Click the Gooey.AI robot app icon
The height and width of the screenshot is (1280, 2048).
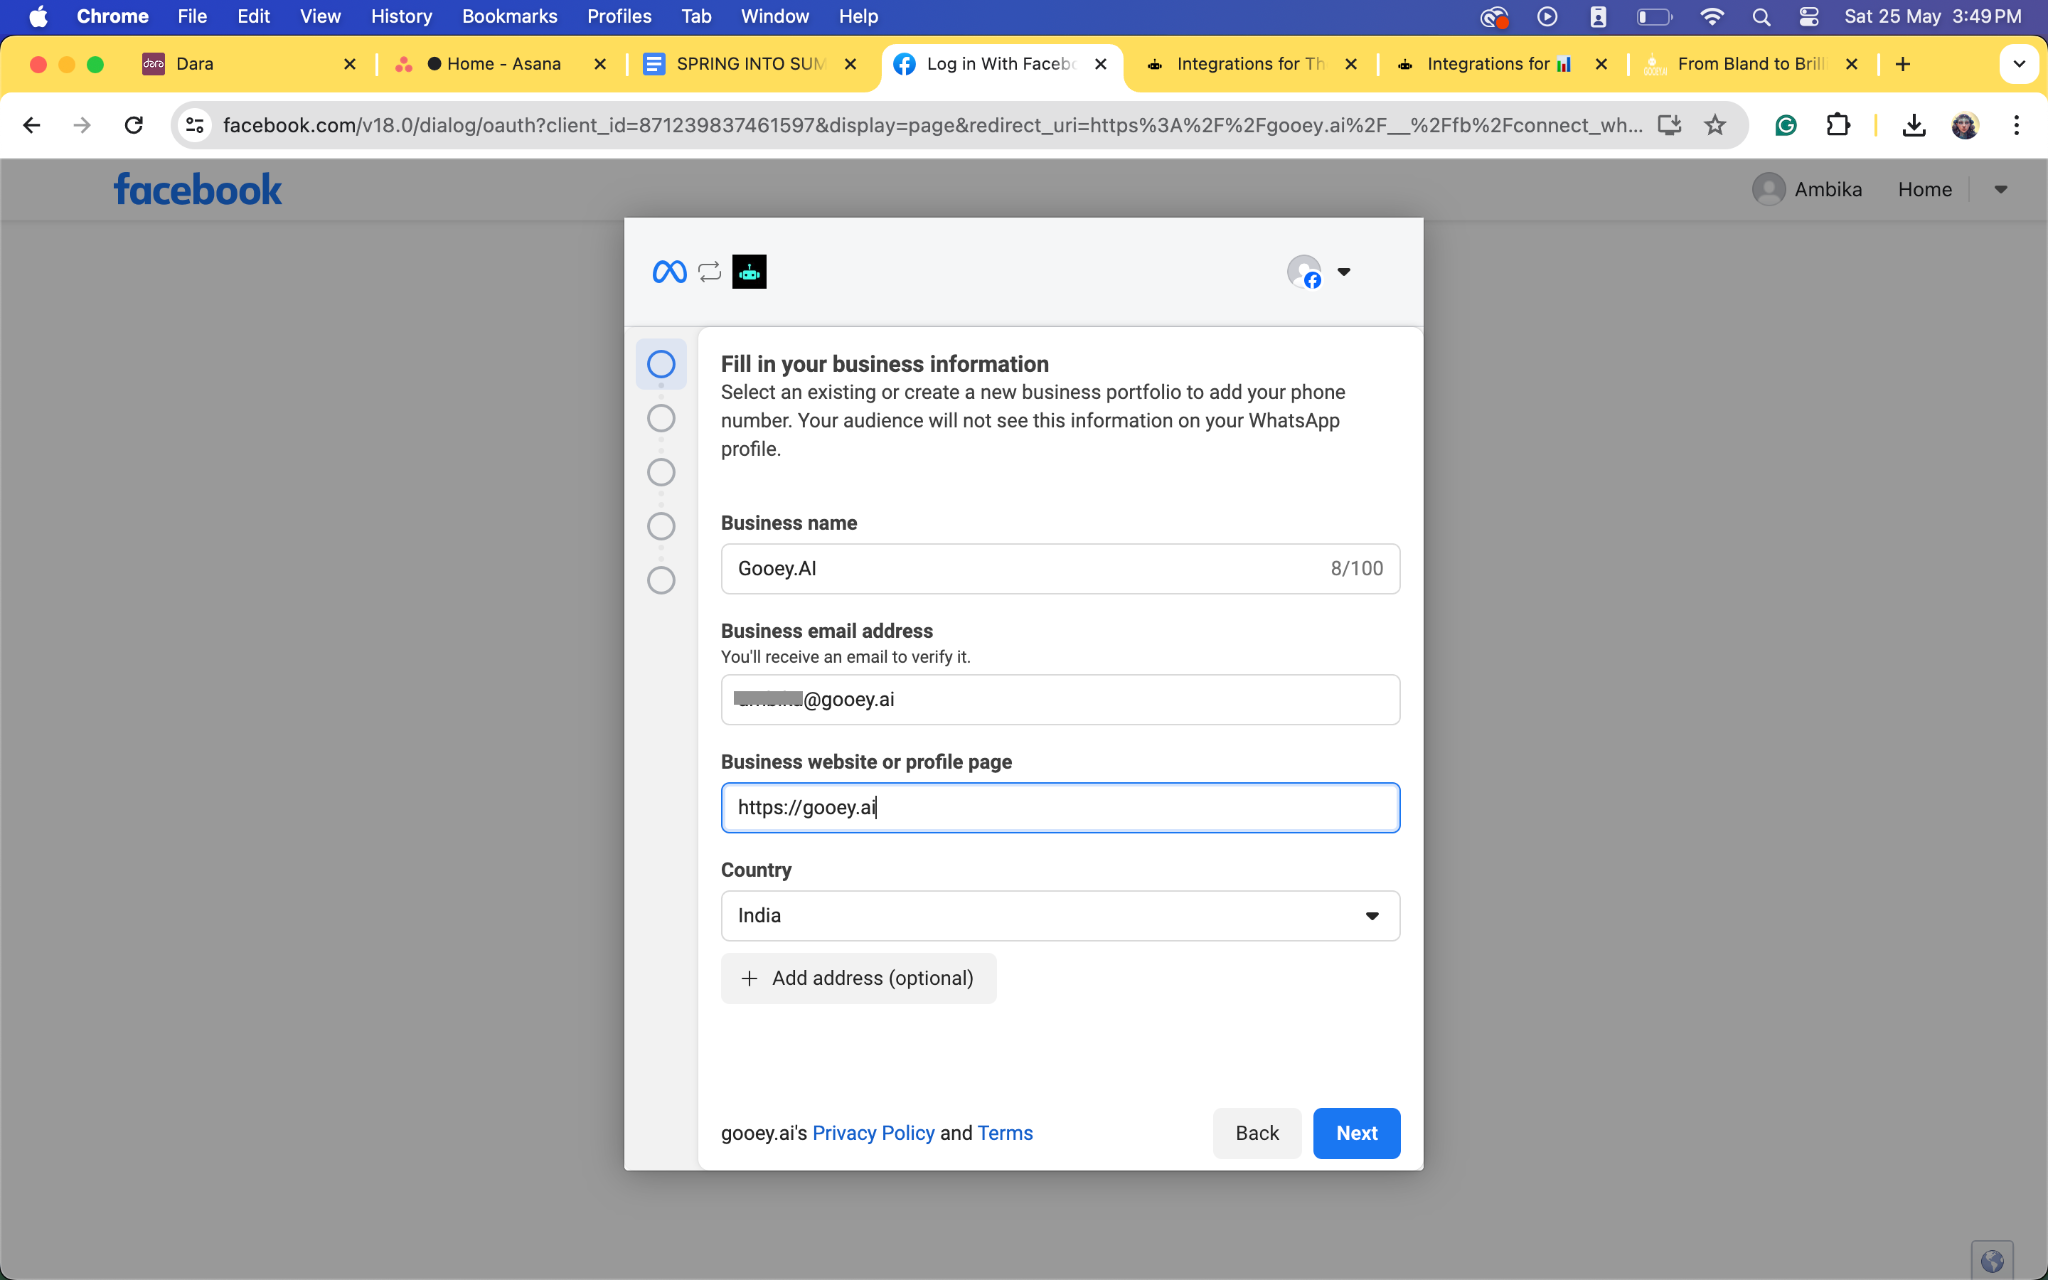coord(749,272)
